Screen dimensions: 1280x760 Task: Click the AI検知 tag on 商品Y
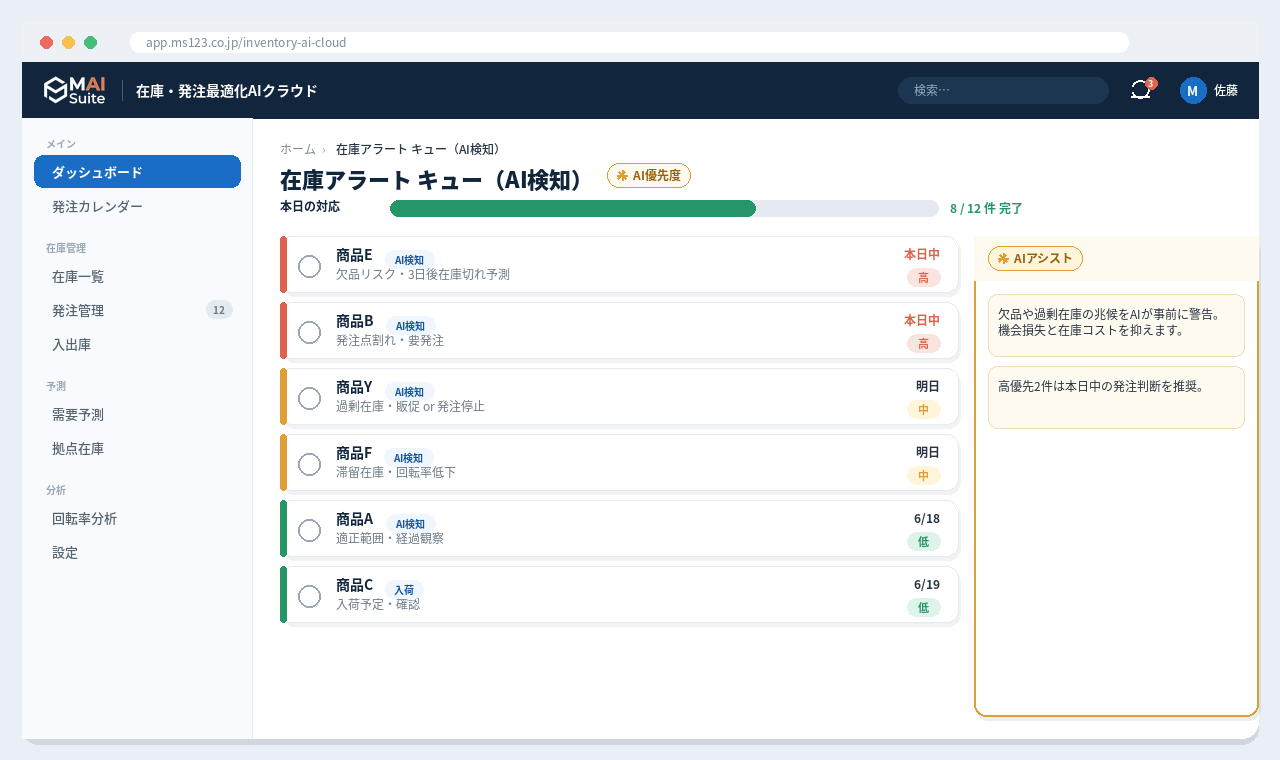tap(410, 391)
